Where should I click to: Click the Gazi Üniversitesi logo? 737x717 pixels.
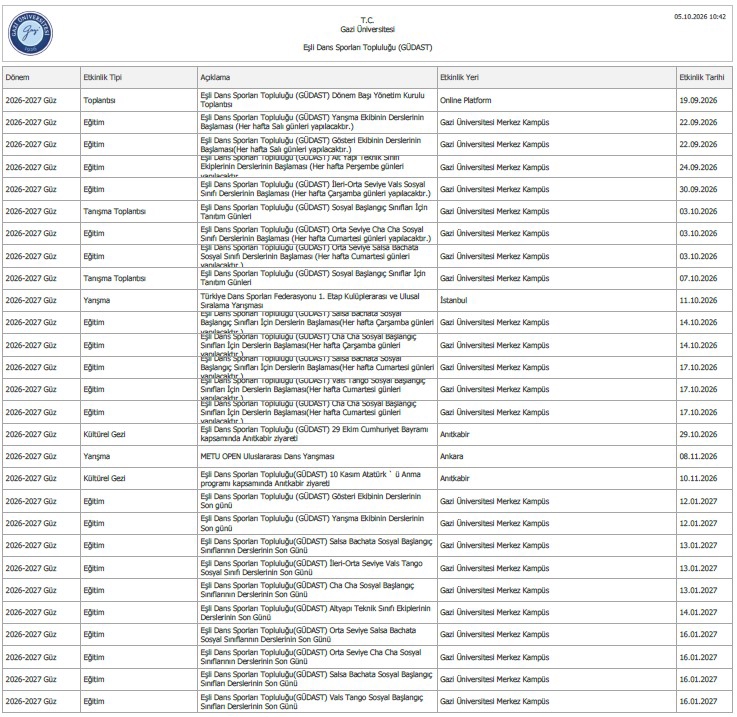tap(31, 33)
